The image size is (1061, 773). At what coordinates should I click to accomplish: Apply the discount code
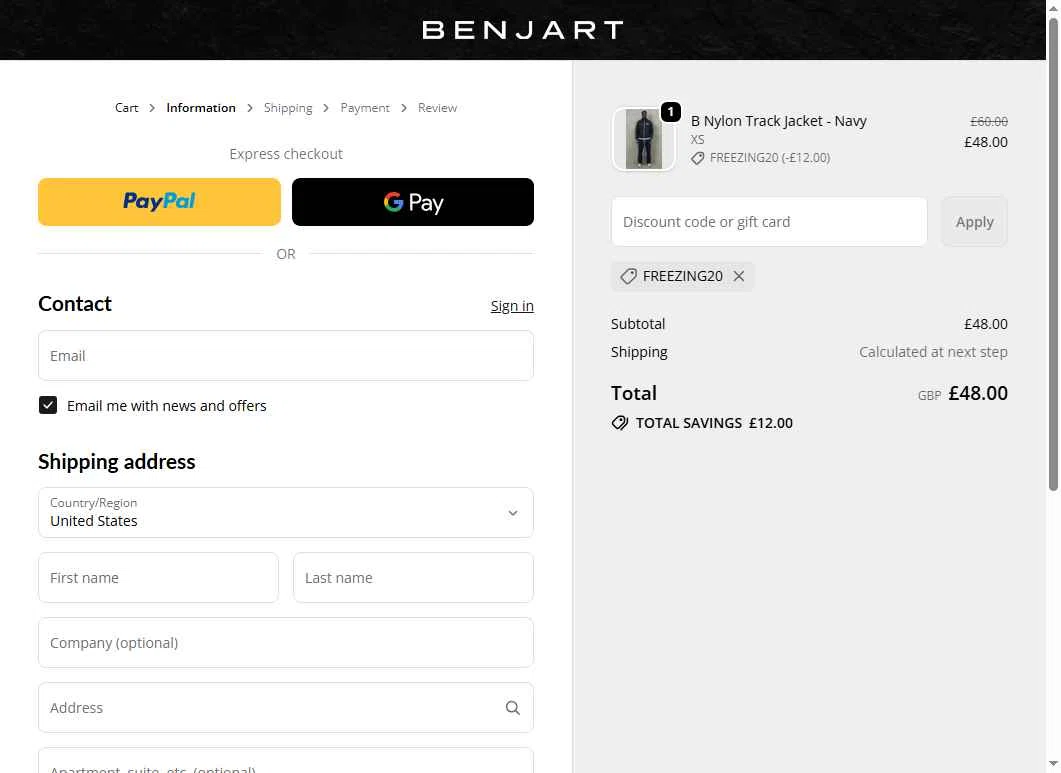point(974,221)
